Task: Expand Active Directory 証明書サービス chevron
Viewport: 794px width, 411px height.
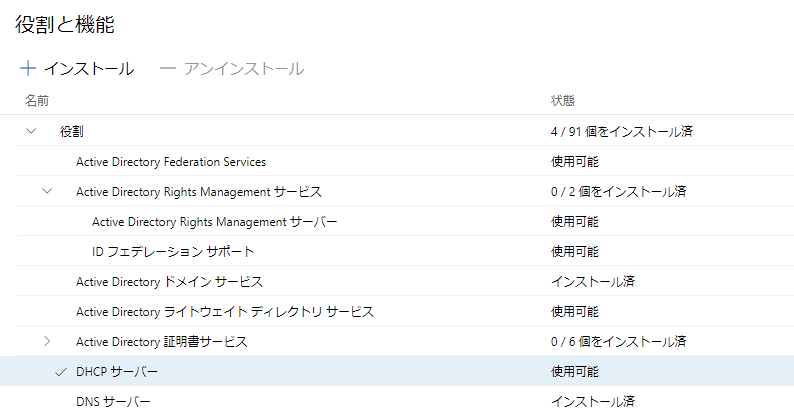Action: coord(48,341)
